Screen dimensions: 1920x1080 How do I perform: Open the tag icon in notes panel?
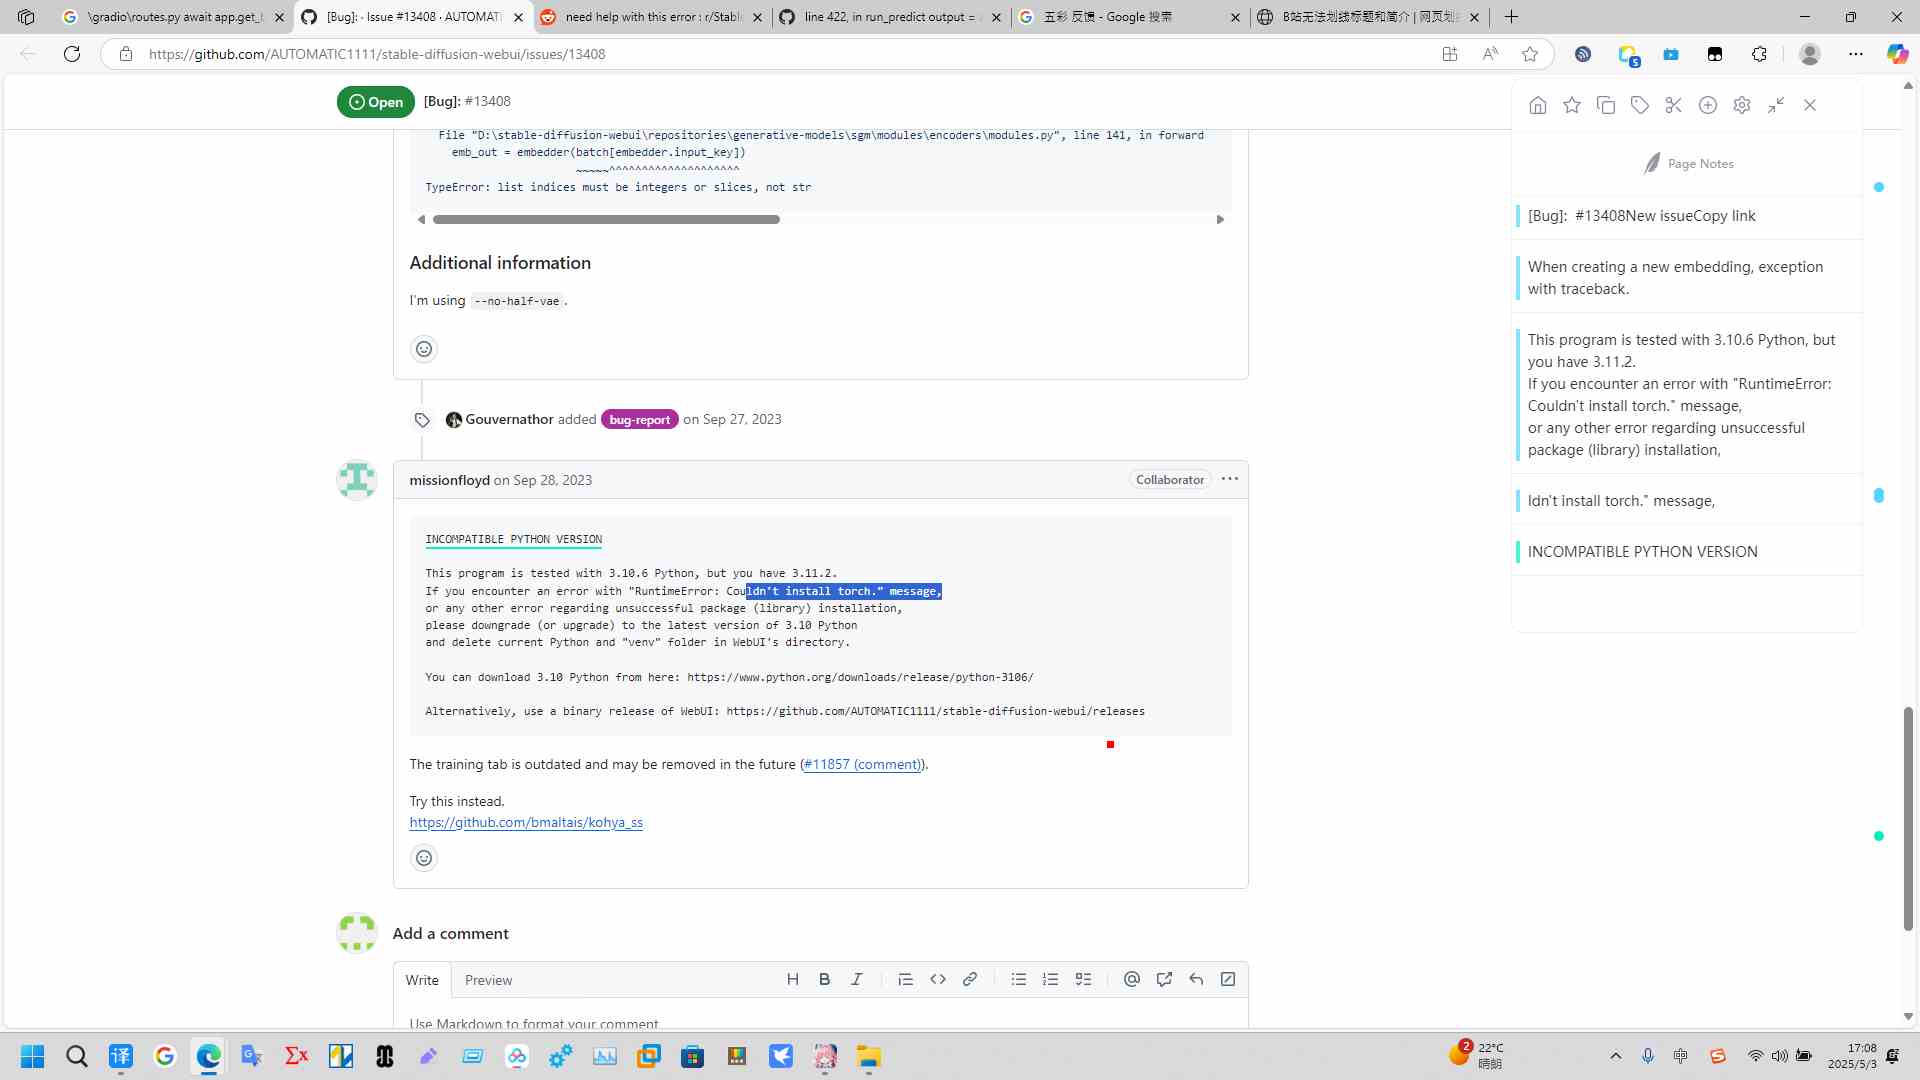[x=1640, y=105]
